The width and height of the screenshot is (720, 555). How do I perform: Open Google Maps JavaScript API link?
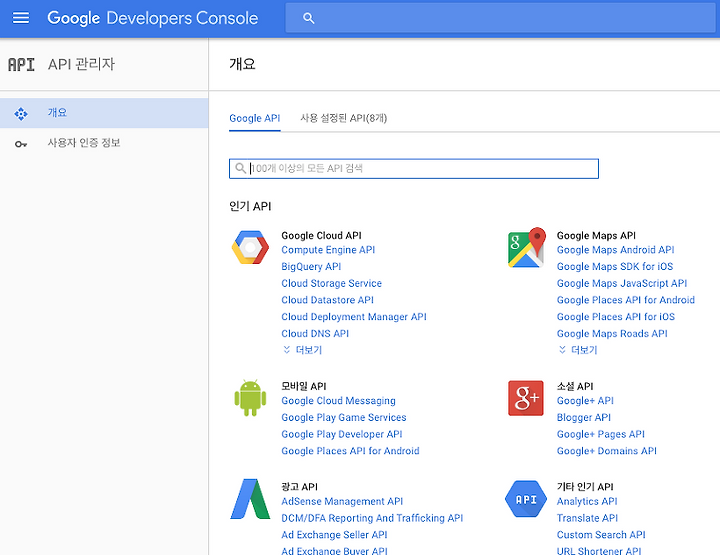tap(622, 283)
